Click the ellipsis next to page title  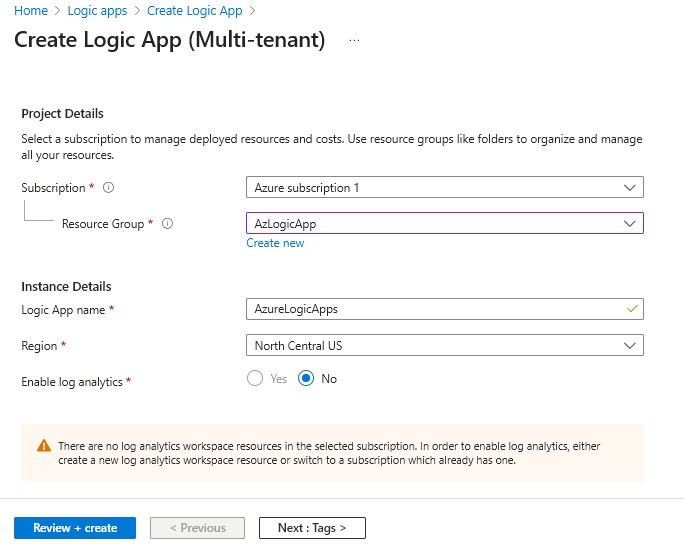pos(354,41)
